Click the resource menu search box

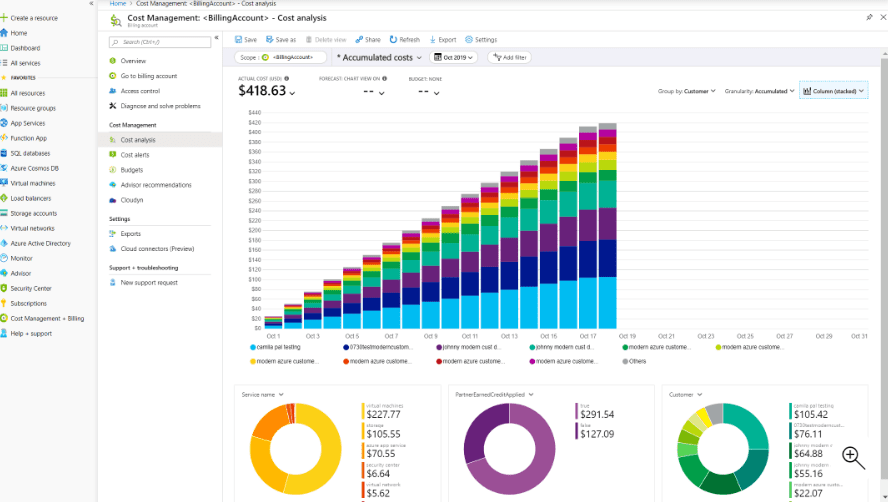[x=160, y=42]
